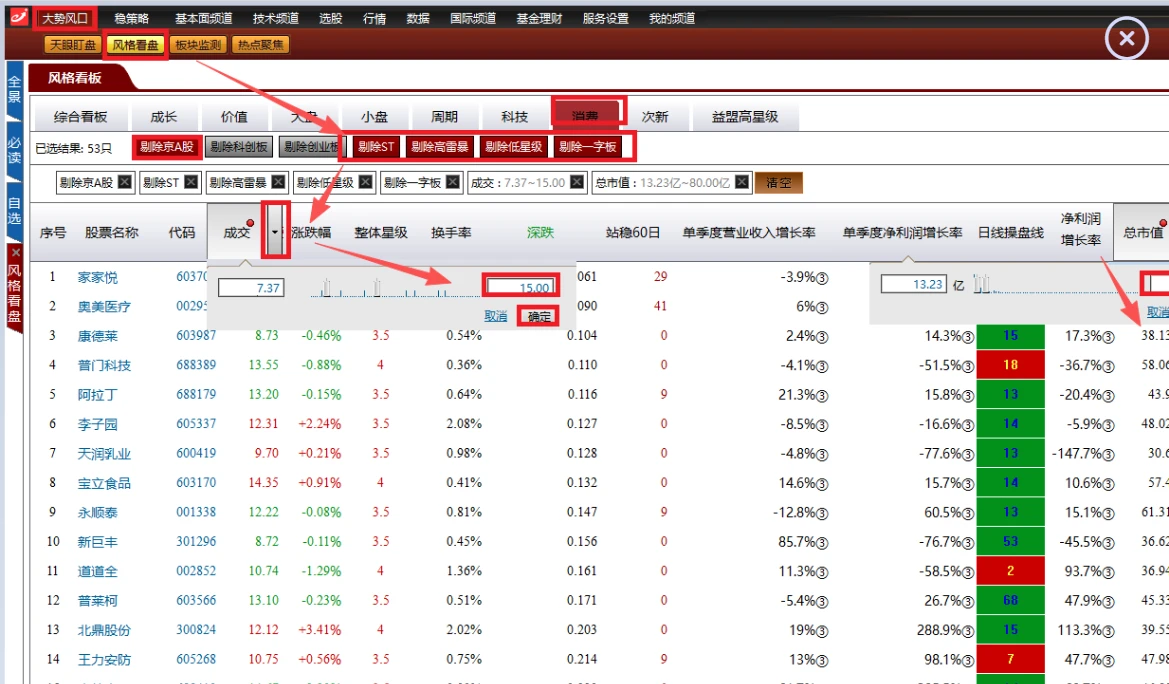Remove the 成交 7.37~15.00 filter chip

click(577, 182)
